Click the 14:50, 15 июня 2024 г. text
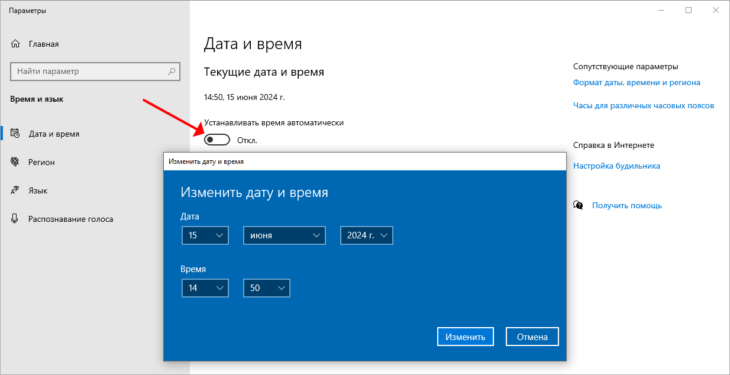Screen dimensions: 730x375 (244, 98)
